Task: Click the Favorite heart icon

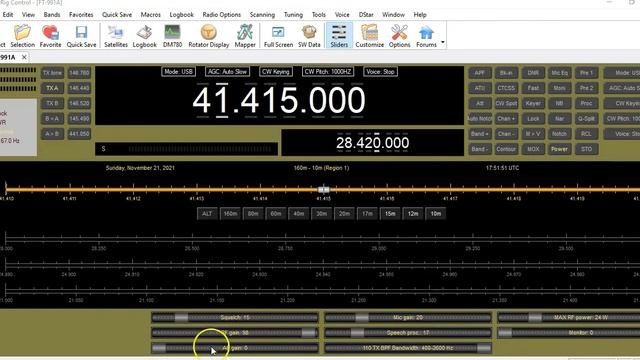Action: tap(51, 36)
